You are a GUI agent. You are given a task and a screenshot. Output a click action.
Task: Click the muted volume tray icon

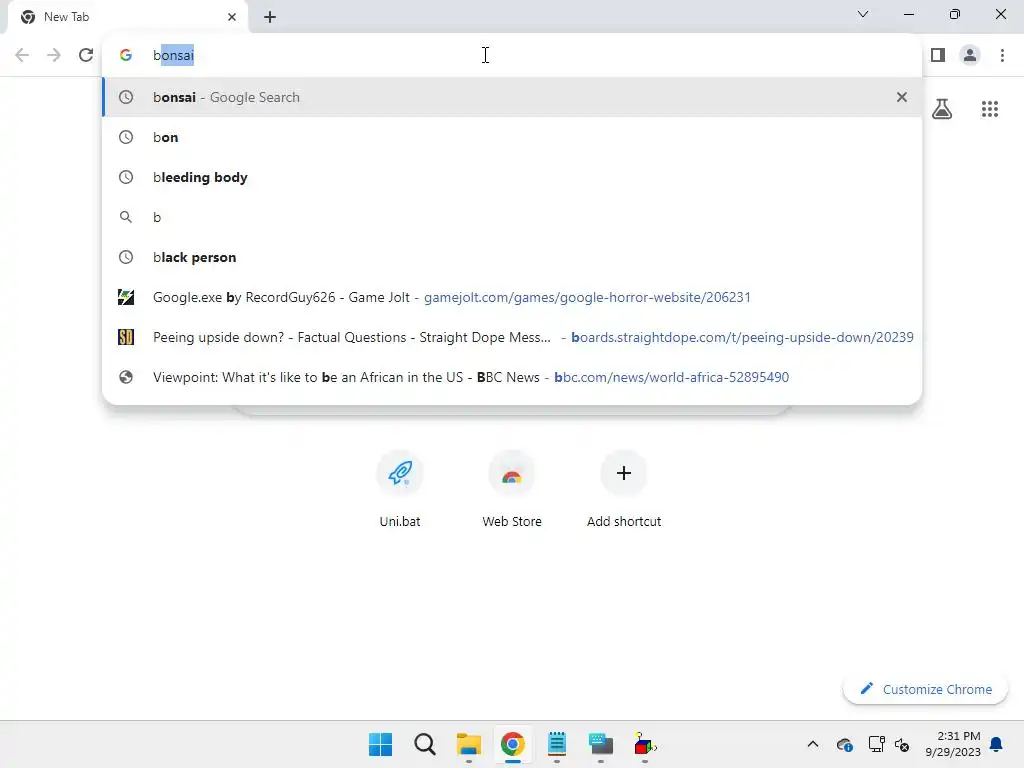(902, 744)
